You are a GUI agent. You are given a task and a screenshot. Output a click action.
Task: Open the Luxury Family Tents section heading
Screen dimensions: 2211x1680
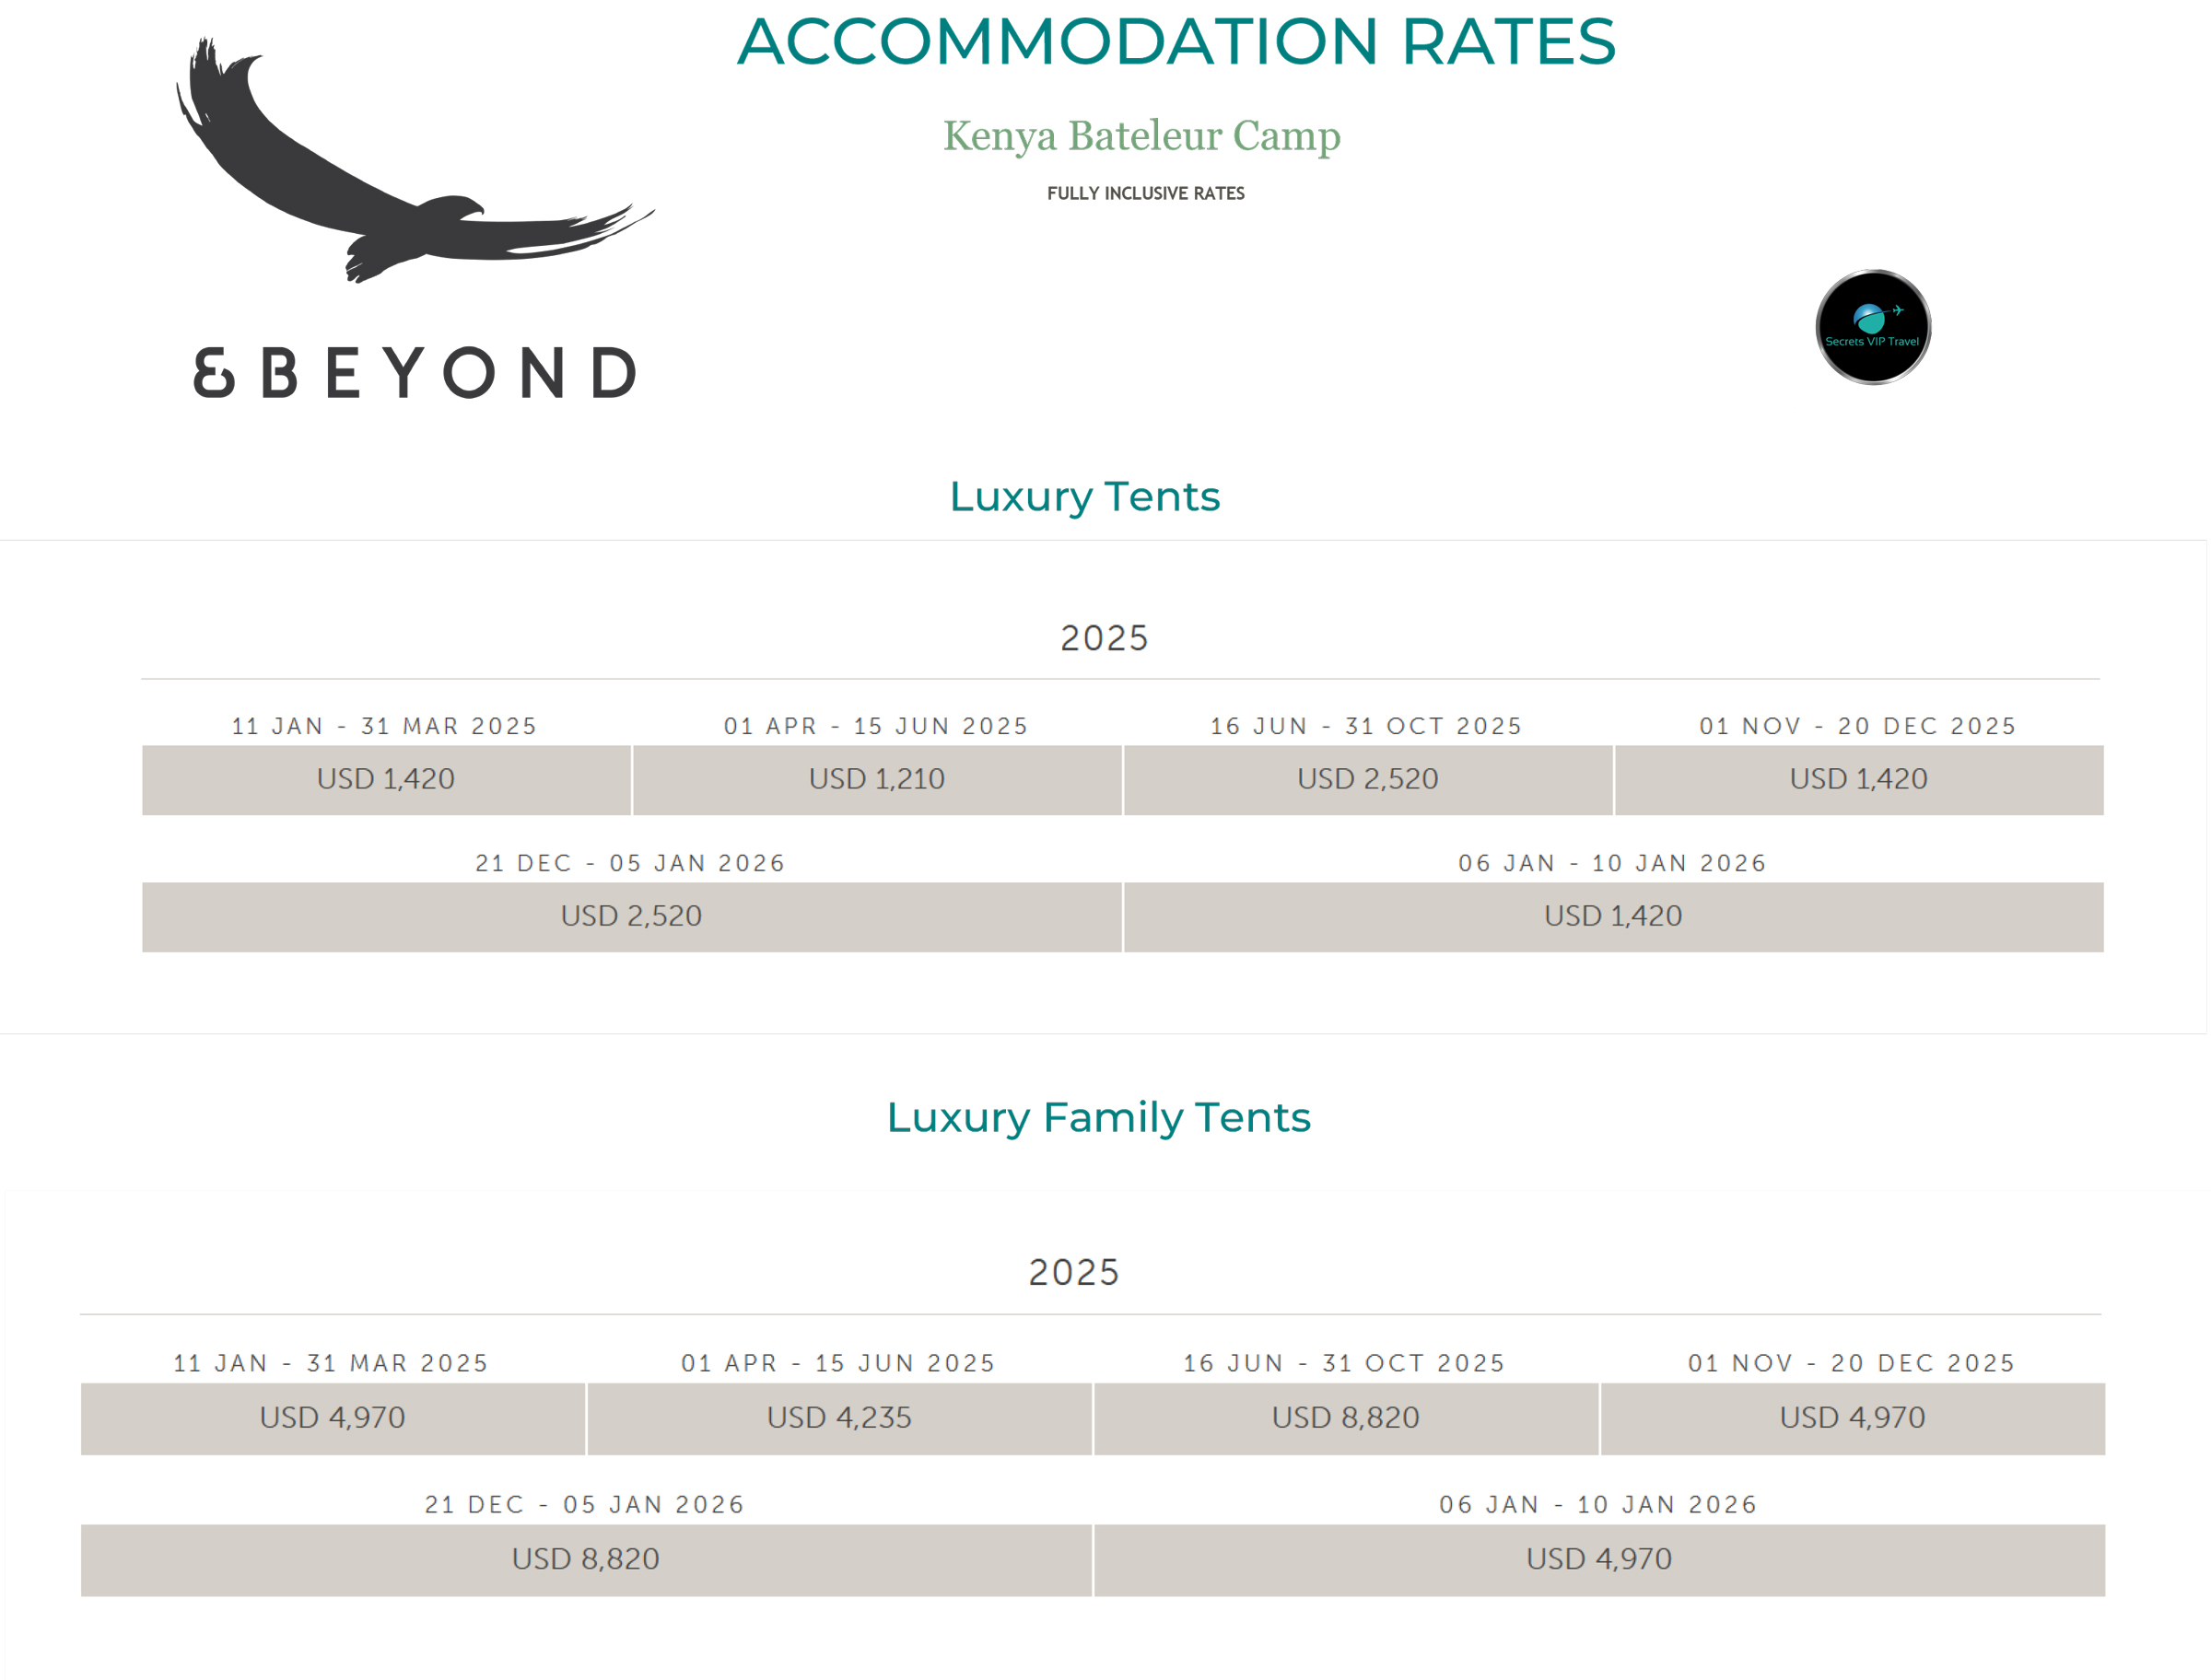1098,1118
